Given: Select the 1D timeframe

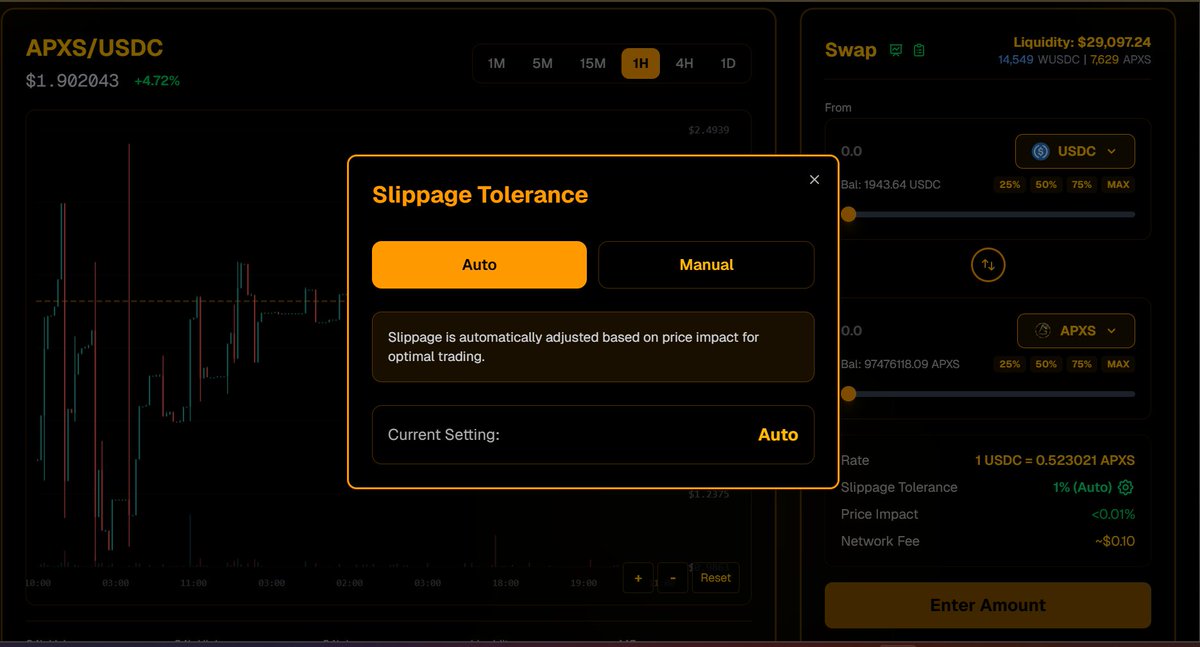Looking at the screenshot, I should [x=728, y=63].
